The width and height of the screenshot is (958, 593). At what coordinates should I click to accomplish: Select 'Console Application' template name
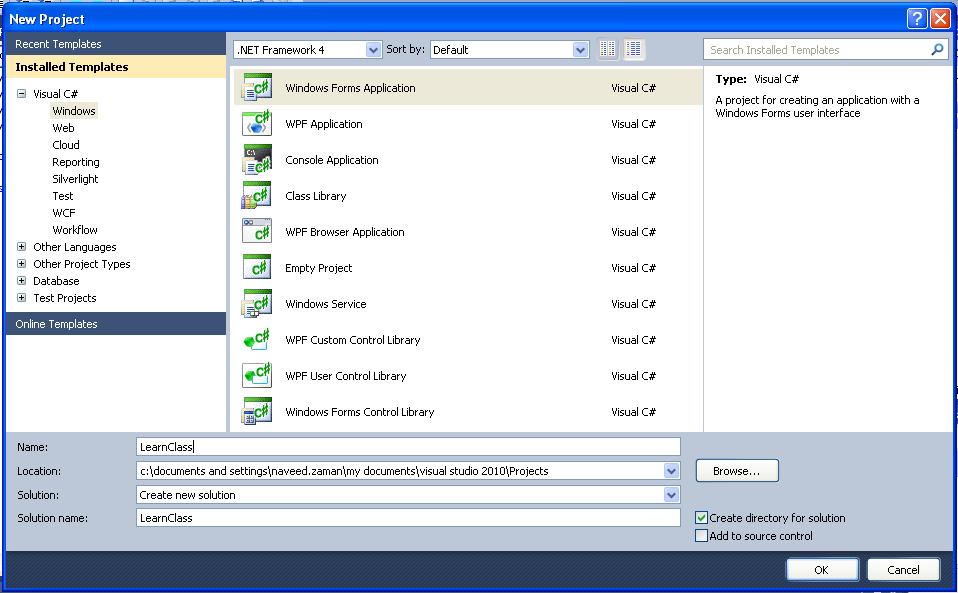(332, 160)
